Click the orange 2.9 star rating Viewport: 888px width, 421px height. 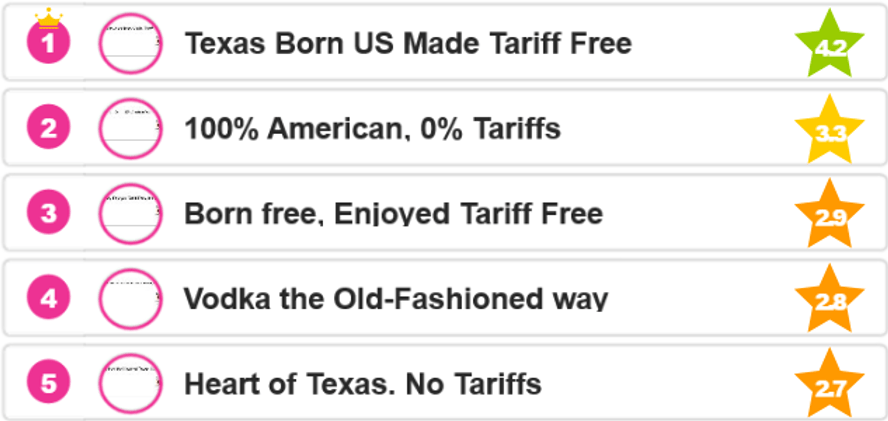click(x=829, y=216)
